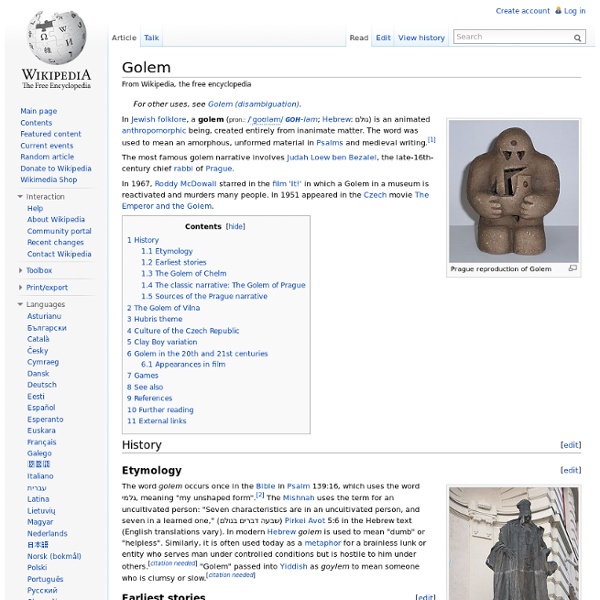Screen dimensions: 600x600
Task: Jump to 1.1 Etymology in contents
Action: click(167, 251)
